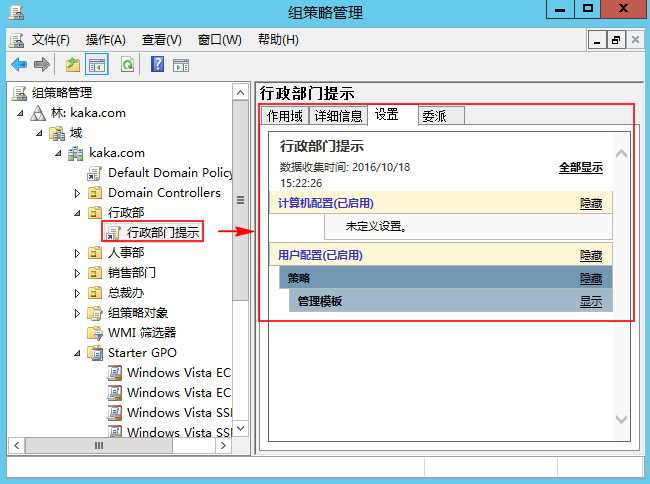Select WMI 筛选器 in the tree
The height and width of the screenshot is (484, 650).
[x=142, y=333]
